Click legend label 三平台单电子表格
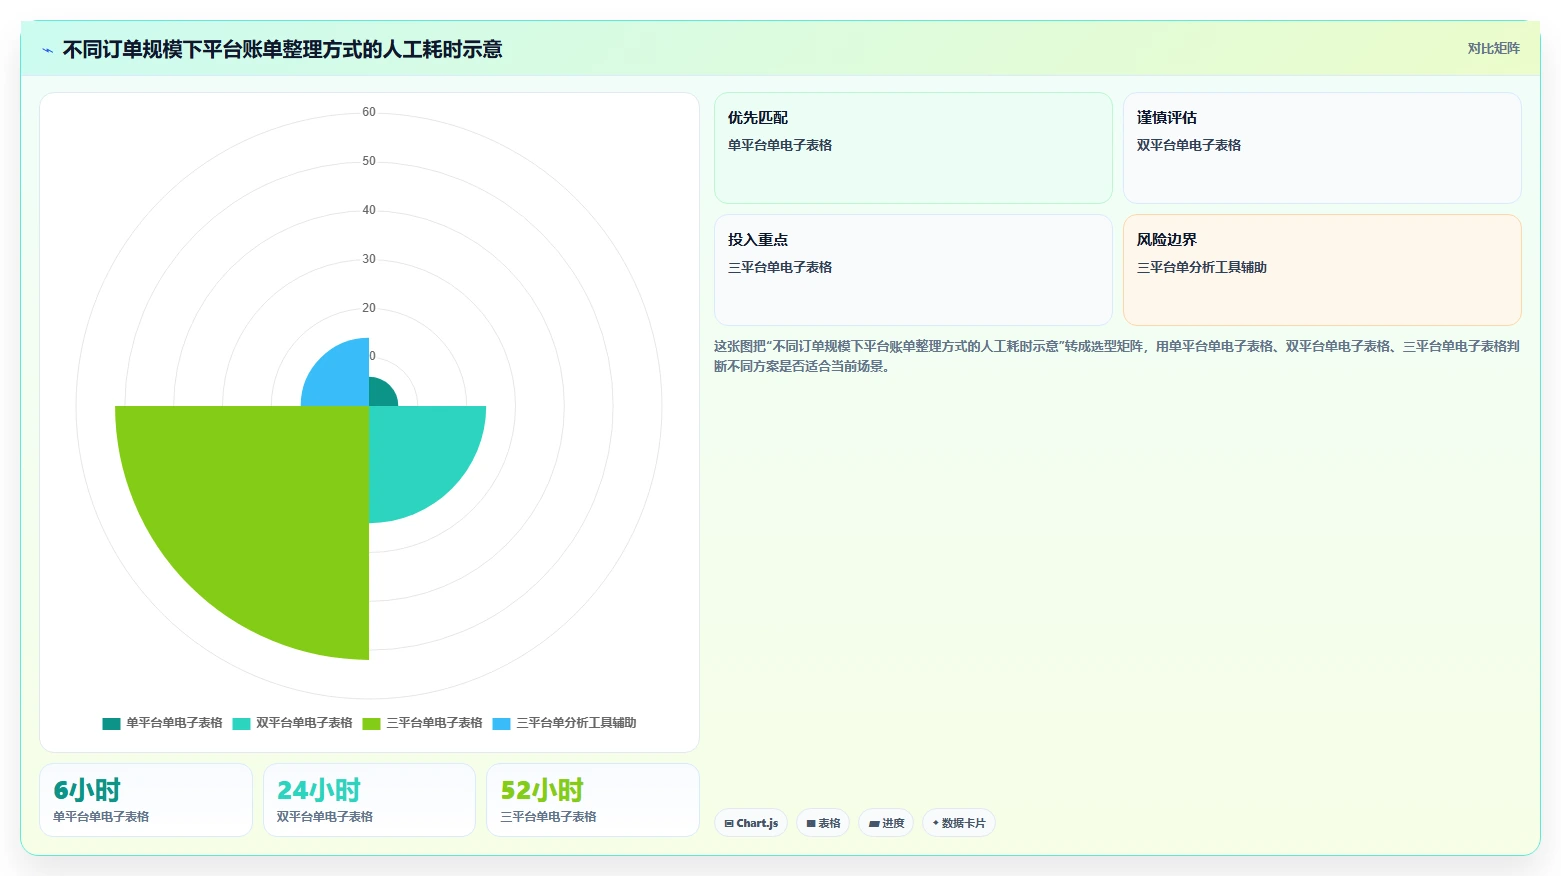The height and width of the screenshot is (876, 1561). [x=434, y=723]
